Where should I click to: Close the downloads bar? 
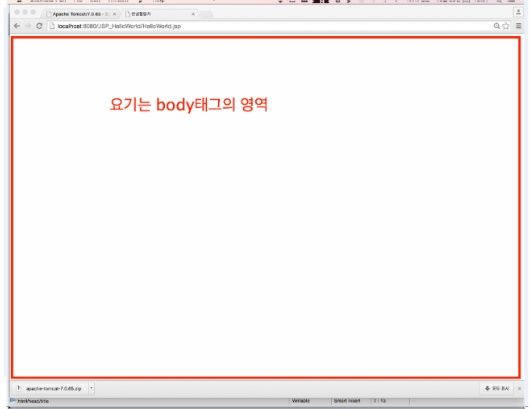(519, 388)
